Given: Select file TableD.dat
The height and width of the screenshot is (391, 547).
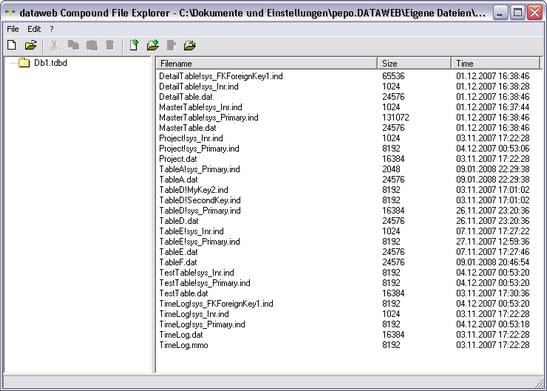Looking at the screenshot, I should (179, 221).
